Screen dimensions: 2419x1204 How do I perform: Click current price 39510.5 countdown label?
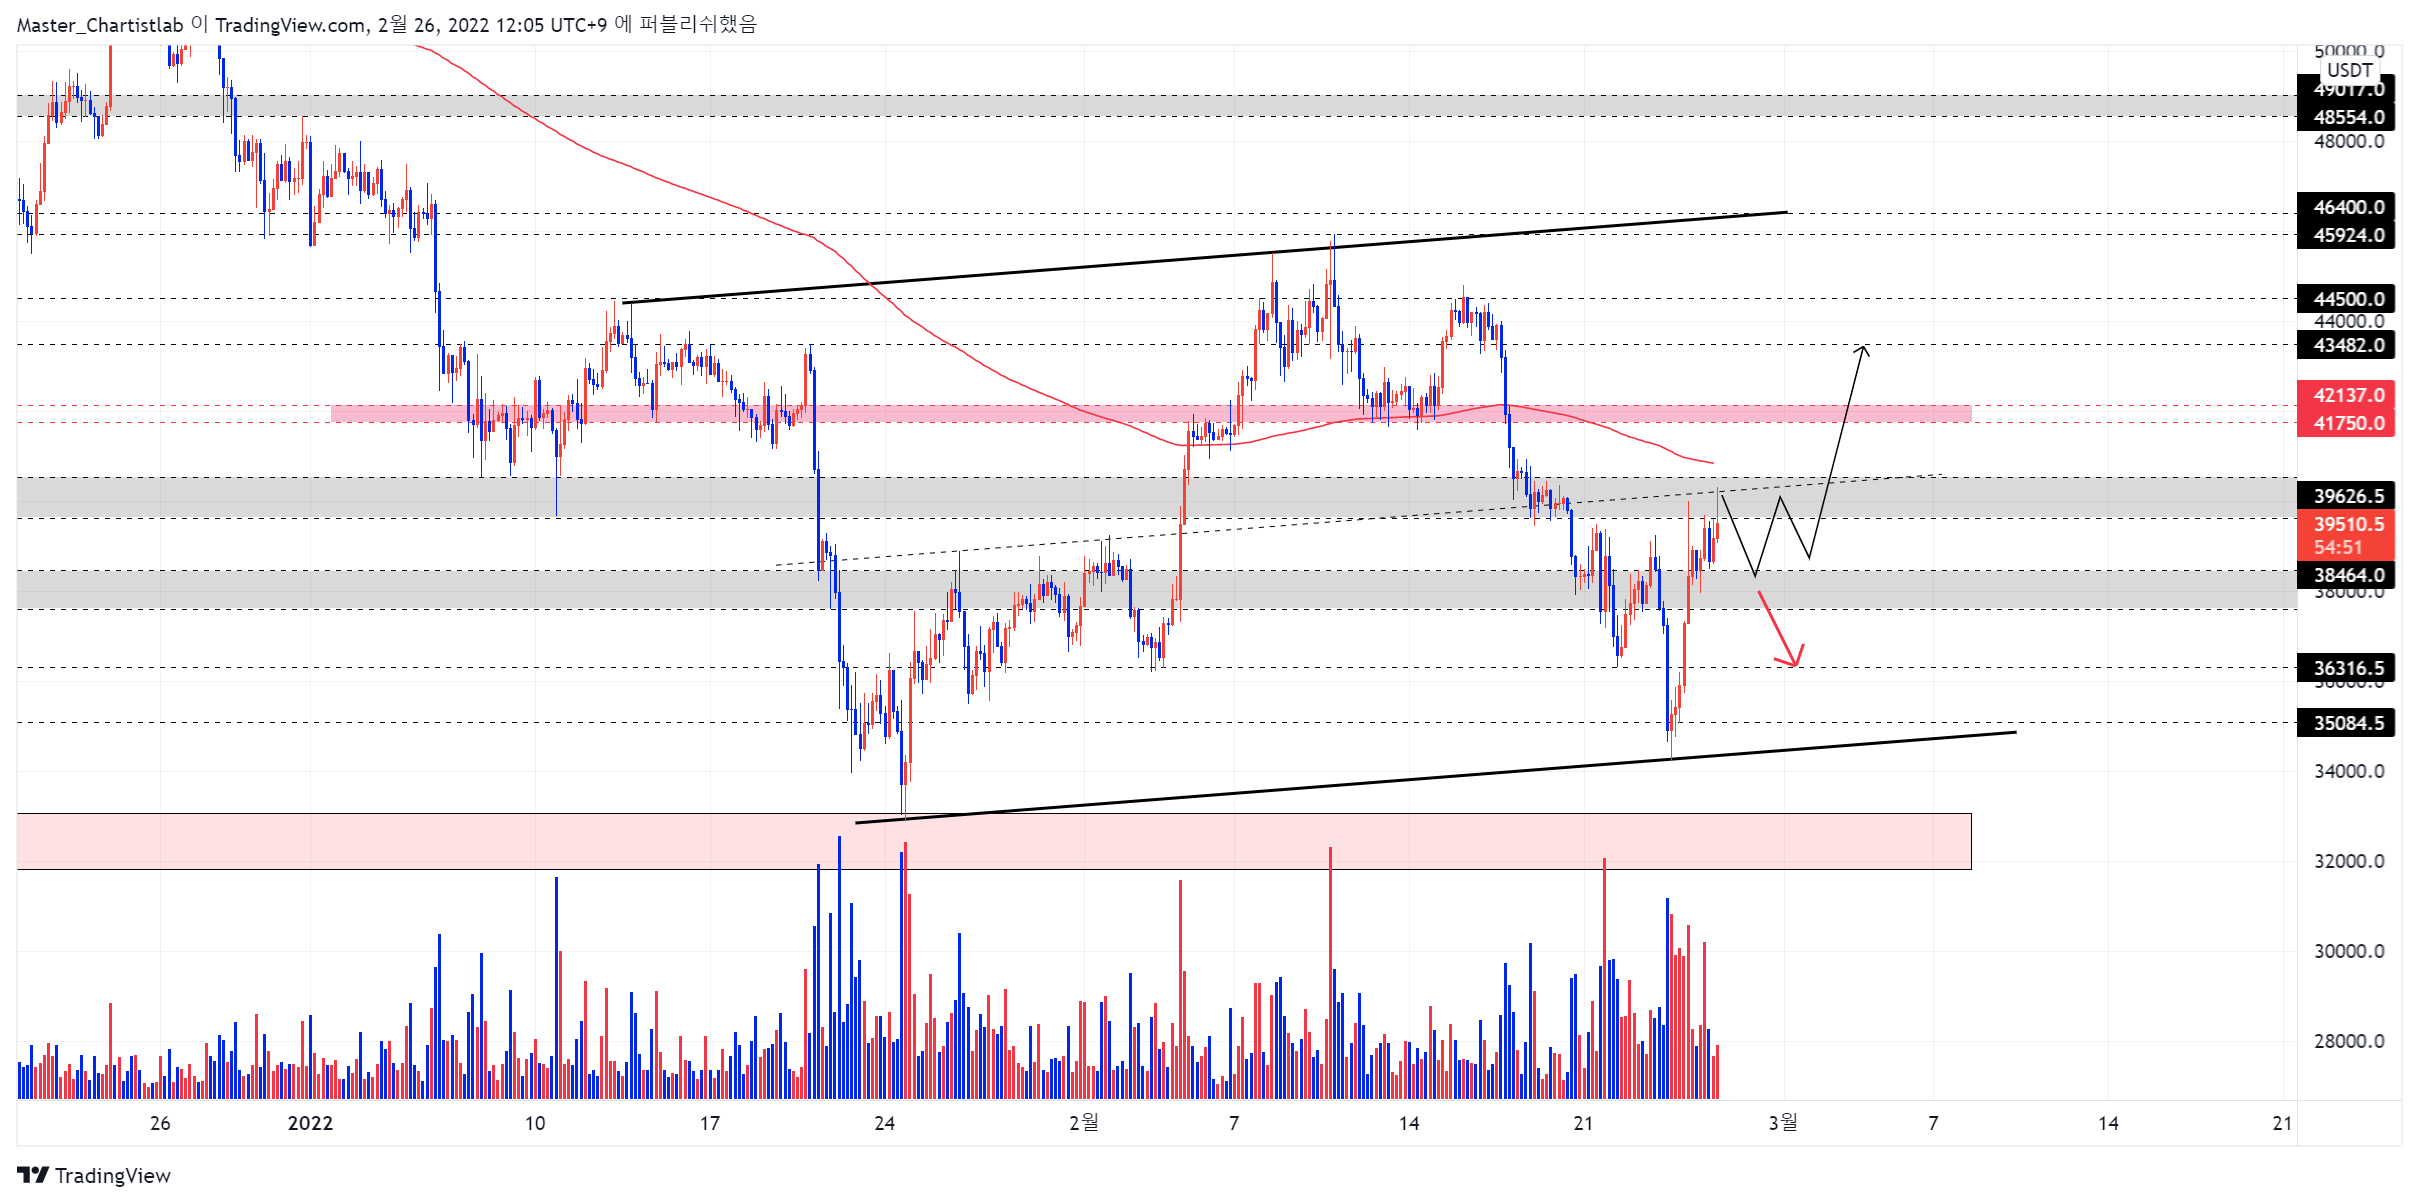coord(2347,536)
